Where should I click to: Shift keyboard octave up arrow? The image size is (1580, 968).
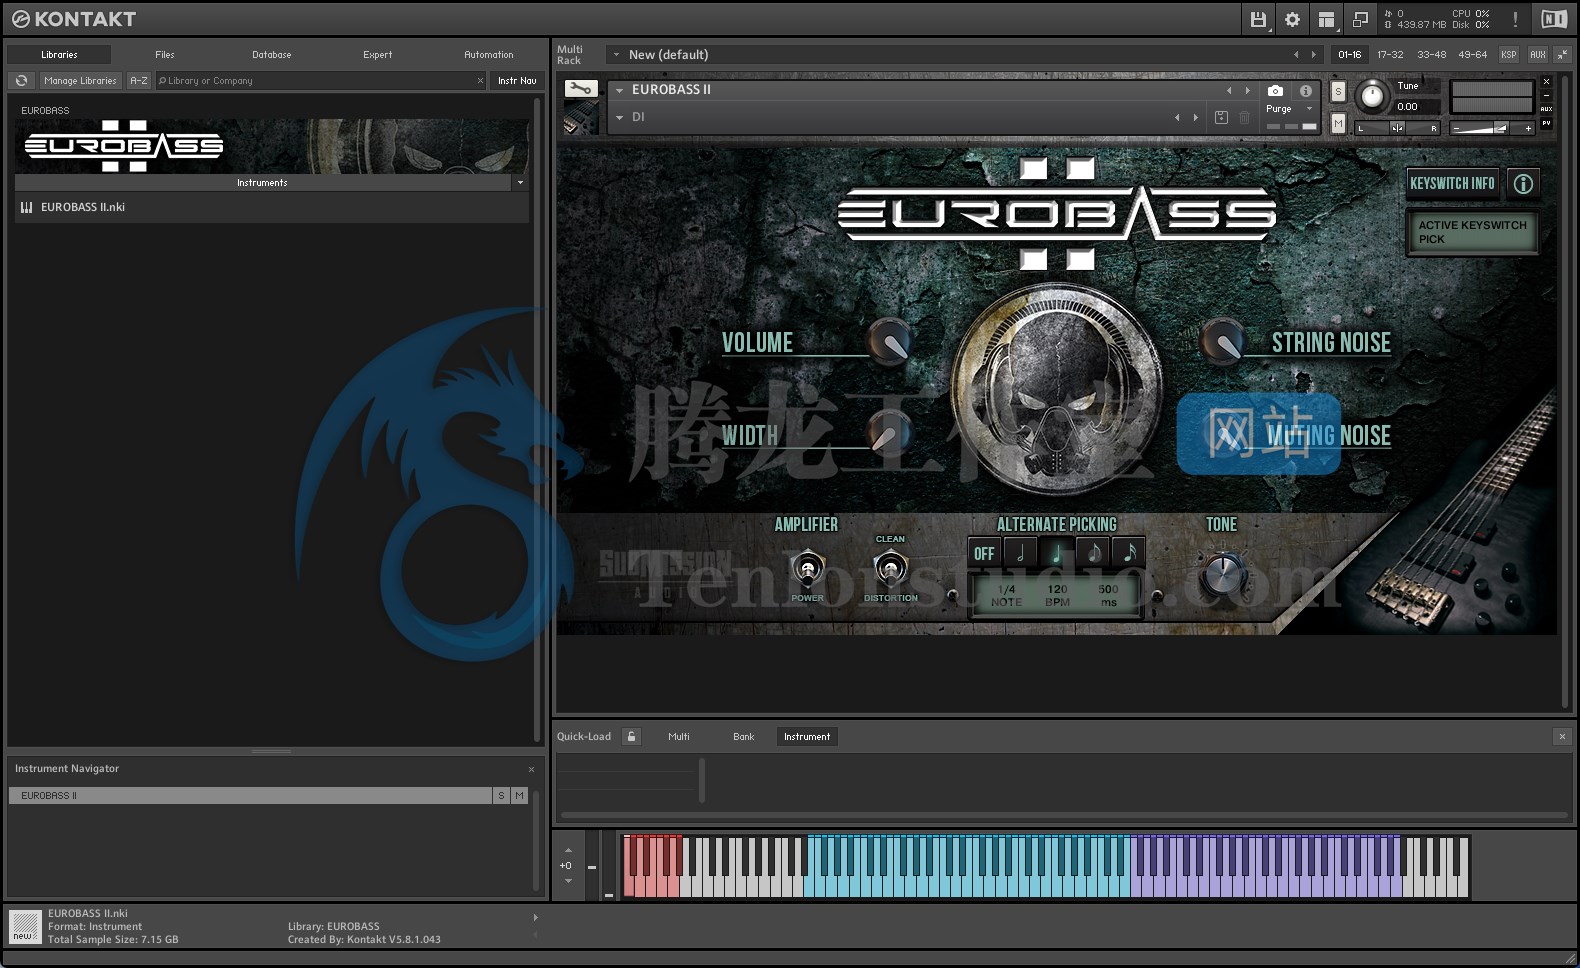click(x=568, y=850)
